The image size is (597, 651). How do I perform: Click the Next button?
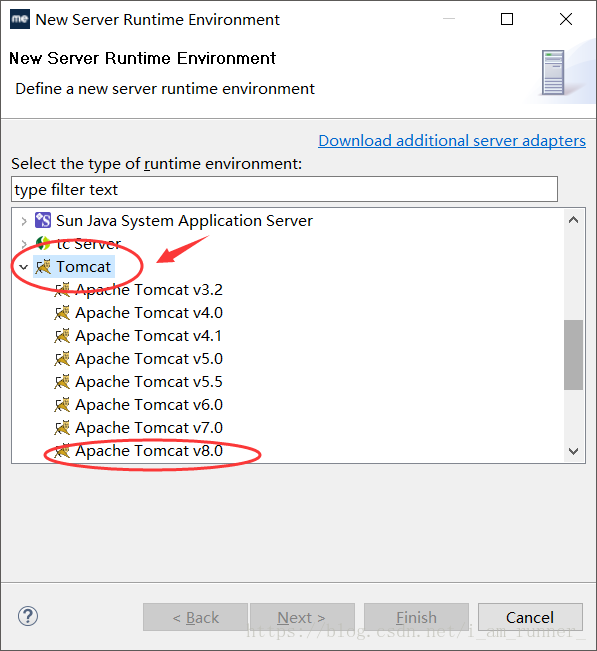click(x=302, y=617)
